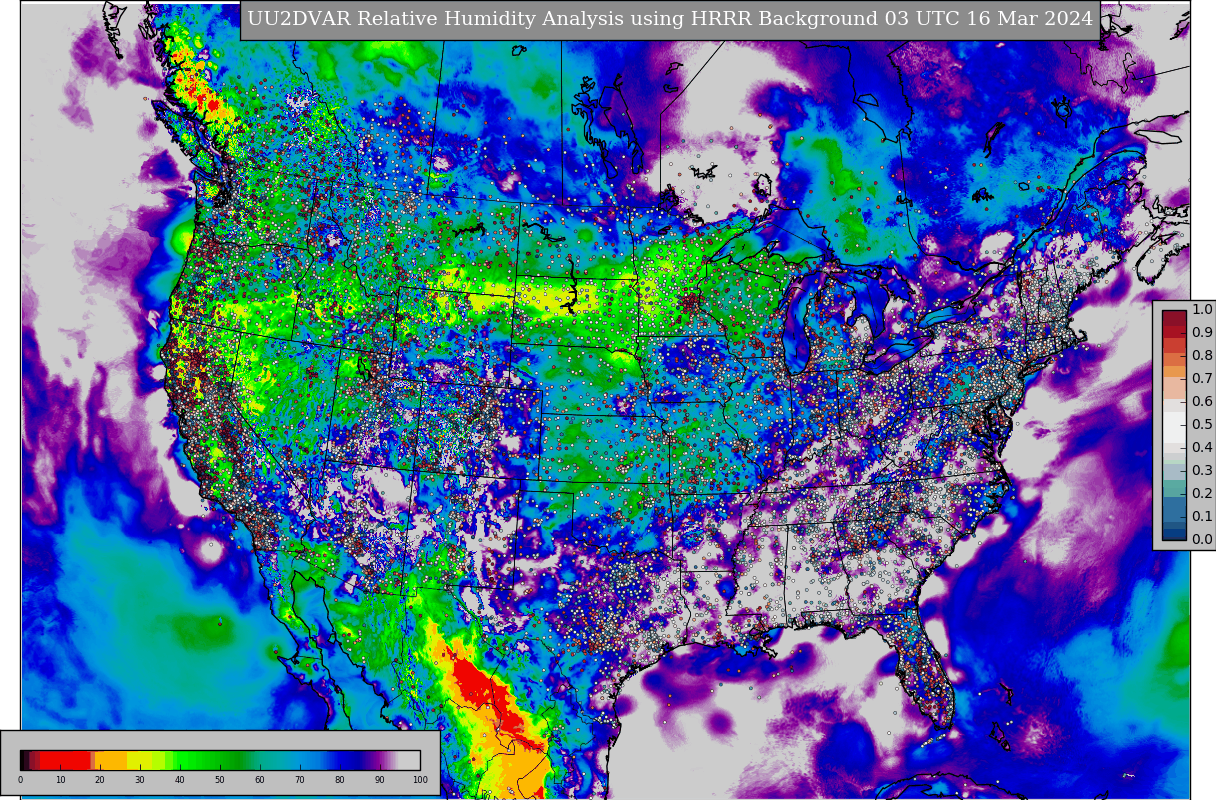Select the 0.4 label on the right legend
Image resolution: width=1216 pixels, height=800 pixels.
pyautogui.click(x=1201, y=448)
